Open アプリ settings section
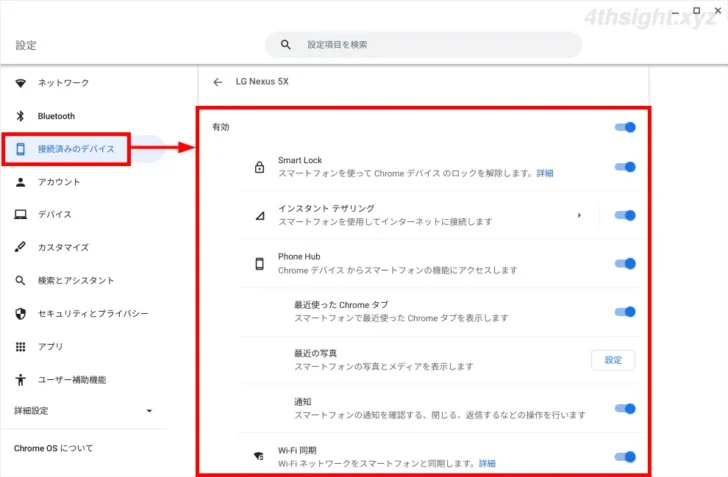The height and width of the screenshot is (477, 728). coord(50,347)
